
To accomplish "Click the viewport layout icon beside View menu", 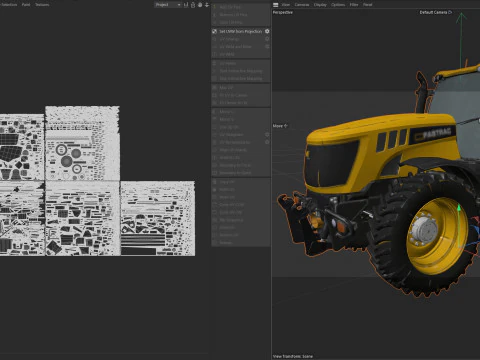I will (276, 5).
